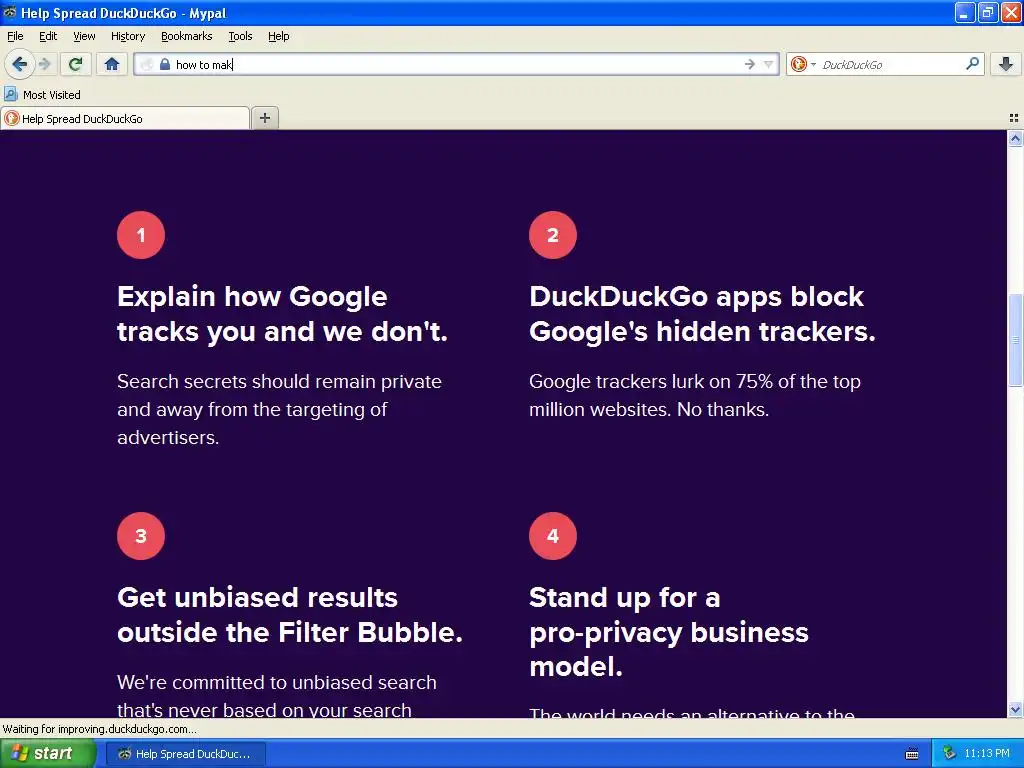
Task: Click the Forward arrow button
Action: [x=44, y=64]
